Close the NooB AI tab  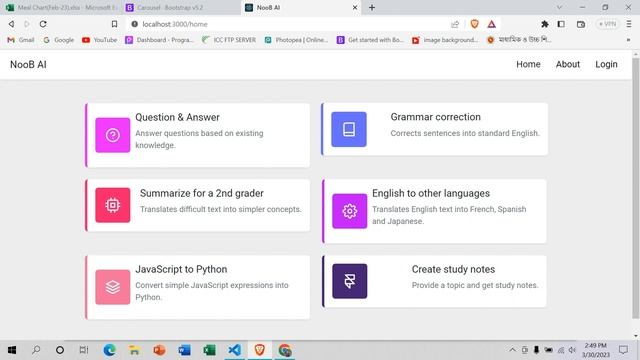pos(355,7)
